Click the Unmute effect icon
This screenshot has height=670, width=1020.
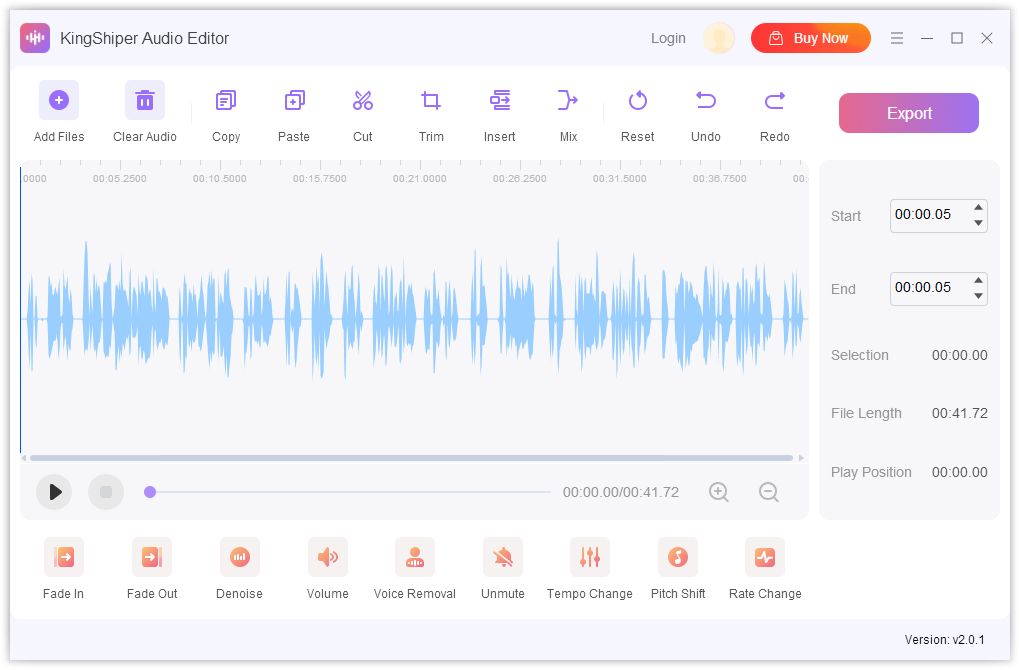(502, 557)
